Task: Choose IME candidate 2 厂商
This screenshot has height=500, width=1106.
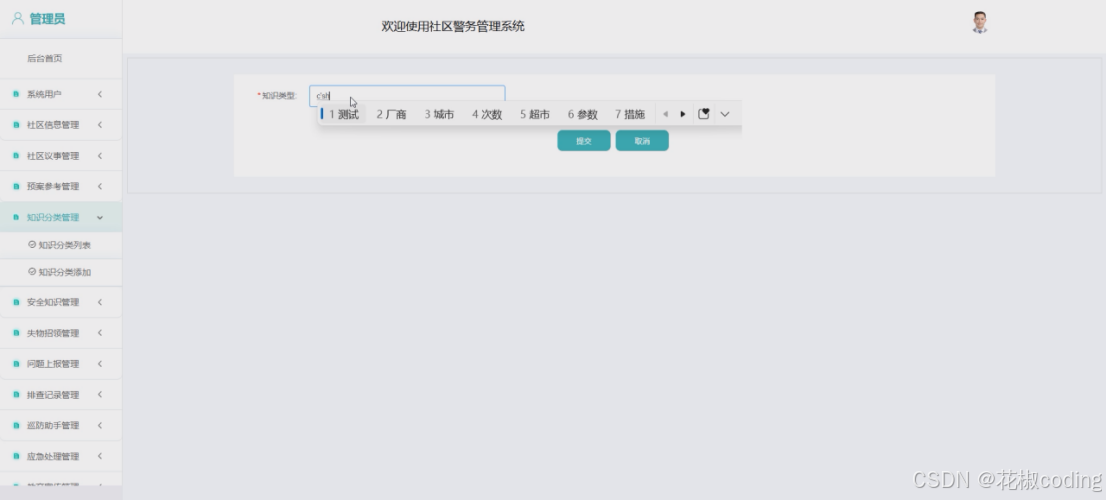Action: 391,114
